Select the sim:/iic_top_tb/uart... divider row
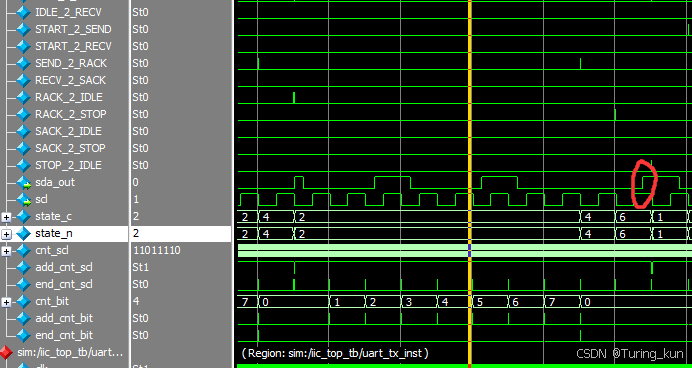 70,353
